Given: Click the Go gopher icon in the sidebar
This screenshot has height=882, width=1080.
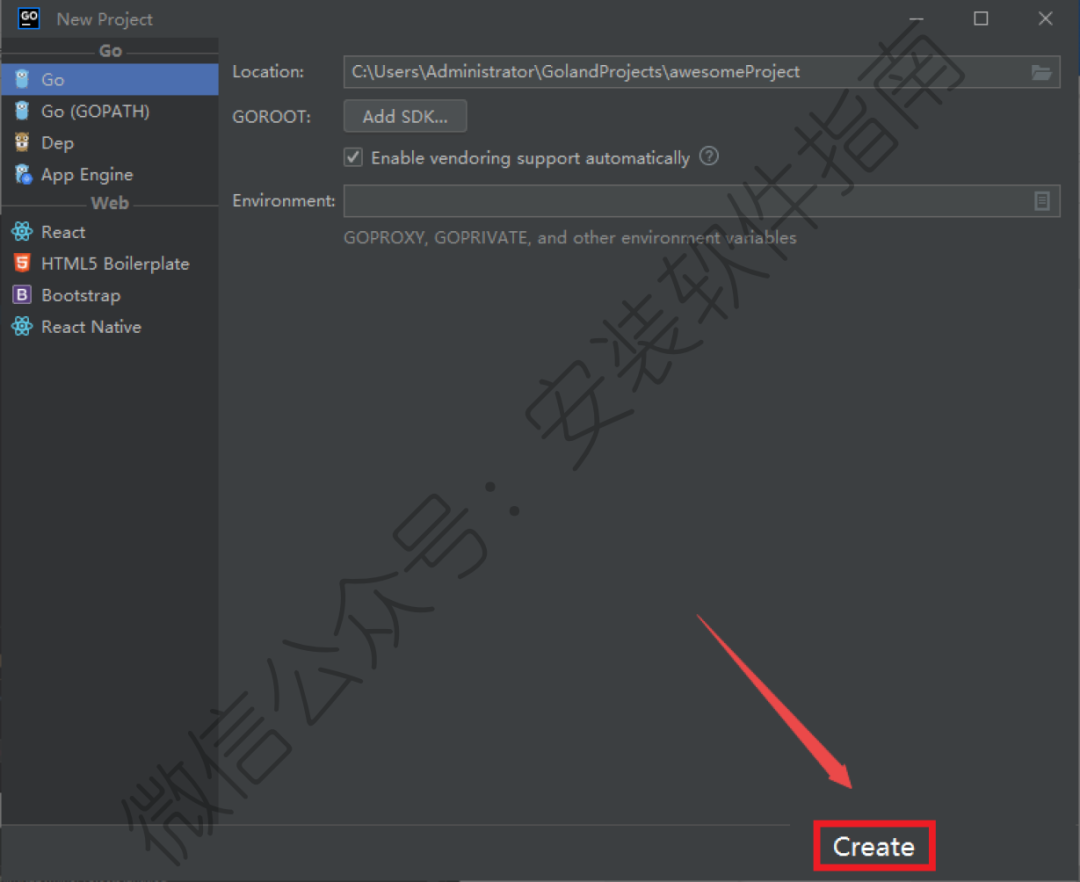Looking at the screenshot, I should [x=22, y=79].
